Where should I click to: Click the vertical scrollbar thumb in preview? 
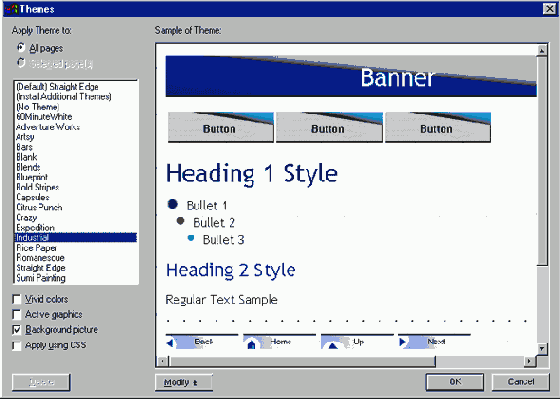[542, 160]
